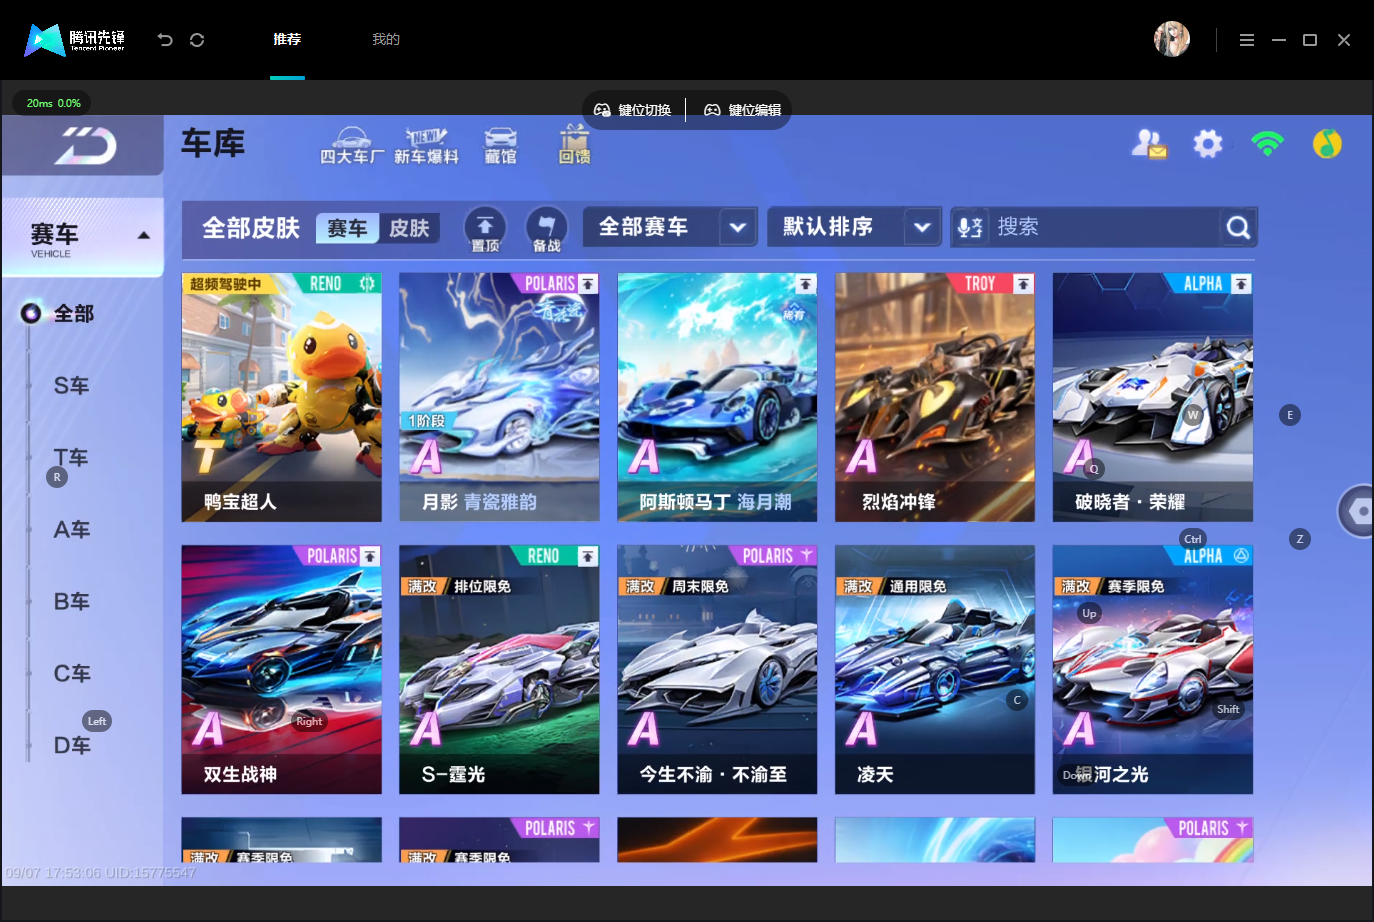Open the user avatar profile
The width and height of the screenshot is (1374, 922).
[x=1172, y=39]
